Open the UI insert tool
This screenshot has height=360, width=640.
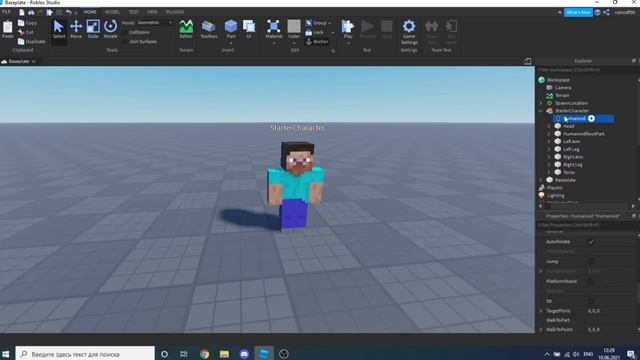point(249,29)
